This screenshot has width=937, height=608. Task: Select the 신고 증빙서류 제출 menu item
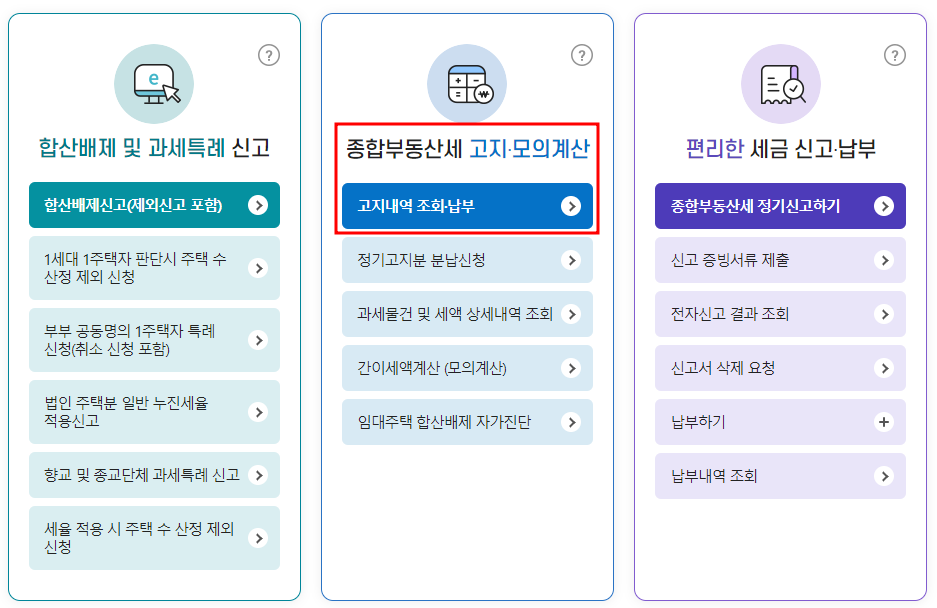click(780, 260)
